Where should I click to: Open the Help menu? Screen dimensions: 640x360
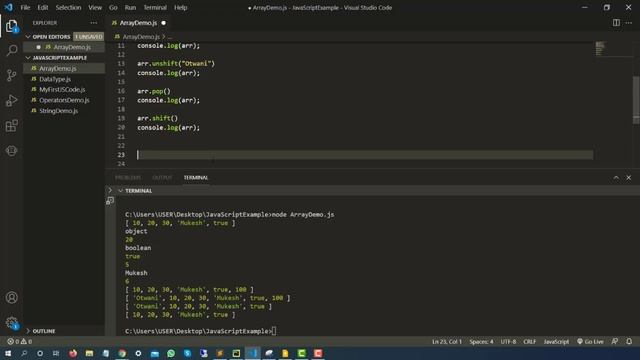click(x=180, y=7)
